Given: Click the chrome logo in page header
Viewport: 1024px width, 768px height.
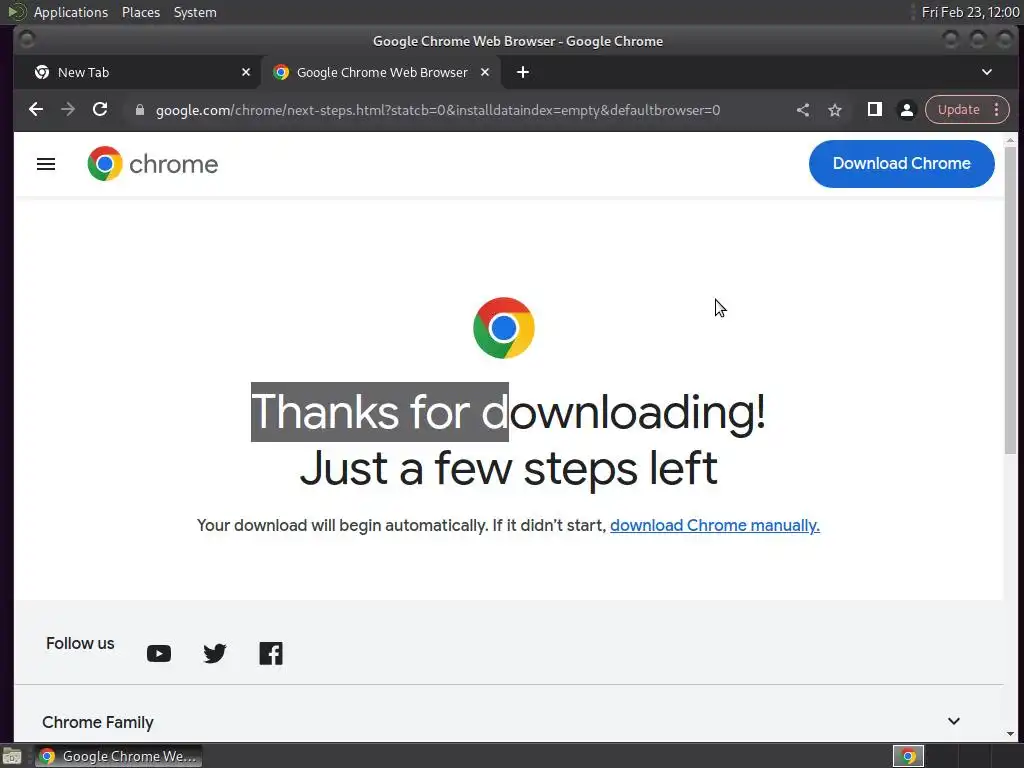Looking at the screenshot, I should (x=153, y=164).
